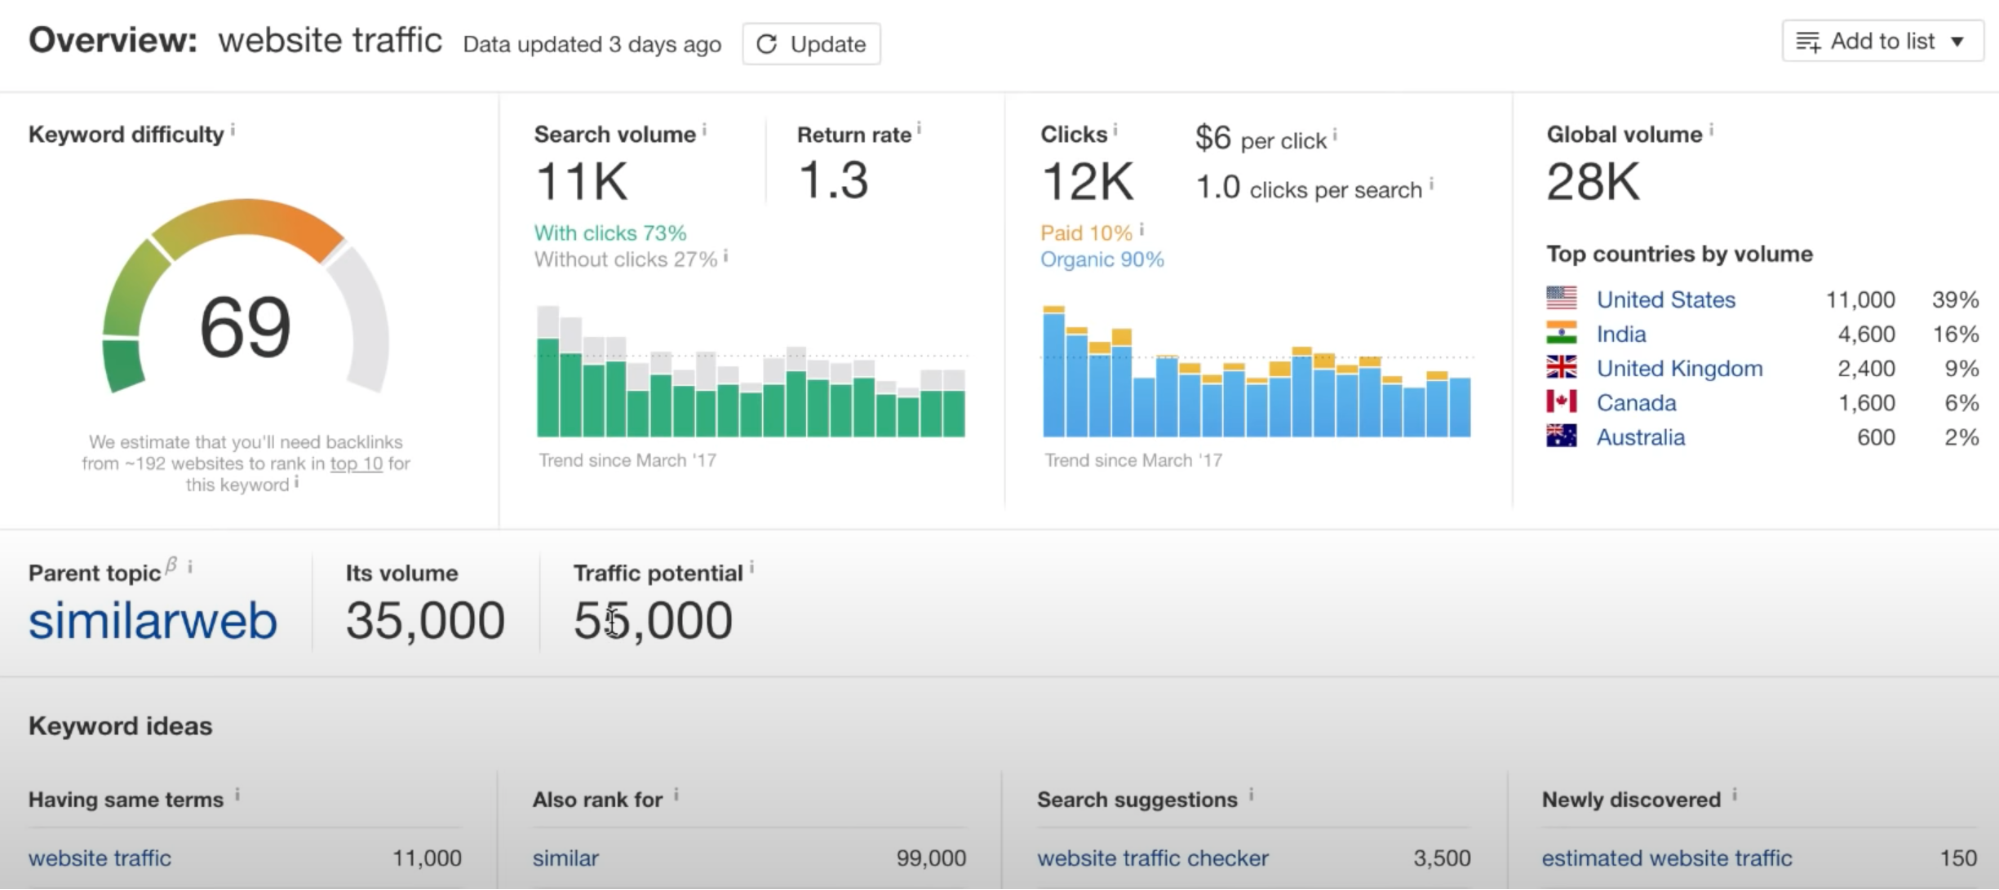1999x890 pixels.
Task: Click the info icon next to Parent topic
Action: [x=190, y=567]
